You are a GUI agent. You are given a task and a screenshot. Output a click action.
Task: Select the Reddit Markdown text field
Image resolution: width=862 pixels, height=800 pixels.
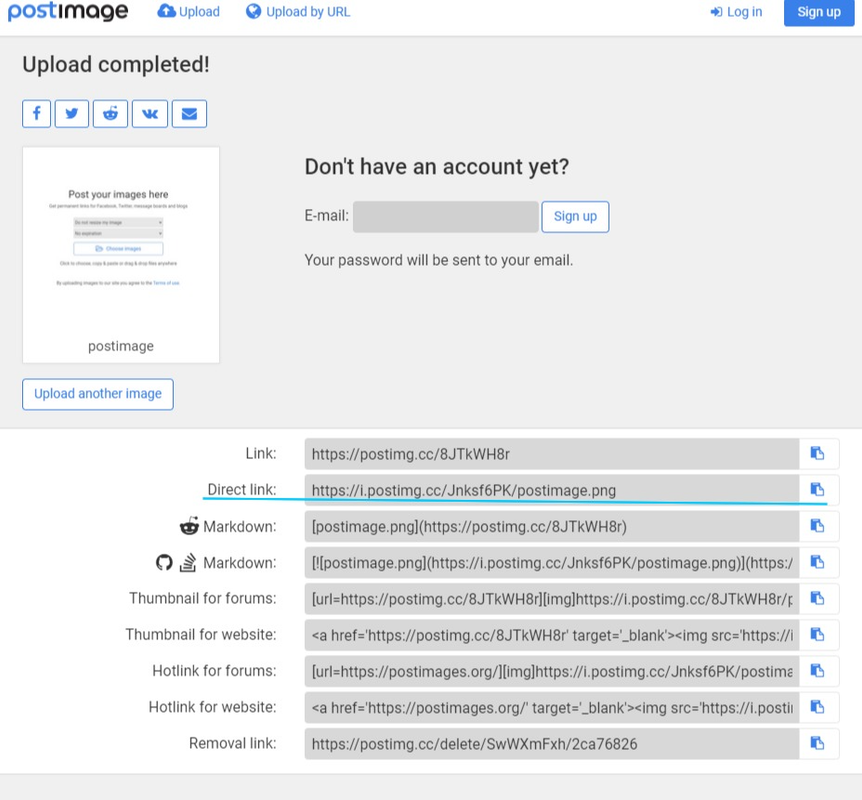tap(552, 526)
